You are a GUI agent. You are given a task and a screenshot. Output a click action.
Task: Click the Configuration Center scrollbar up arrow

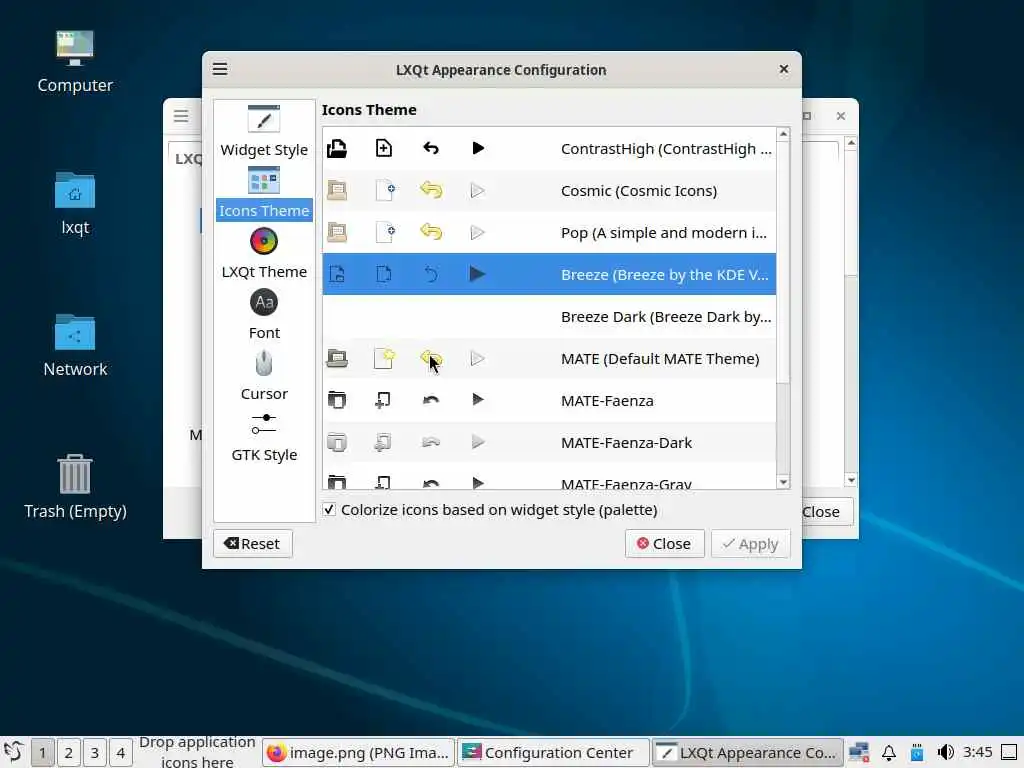(x=850, y=142)
